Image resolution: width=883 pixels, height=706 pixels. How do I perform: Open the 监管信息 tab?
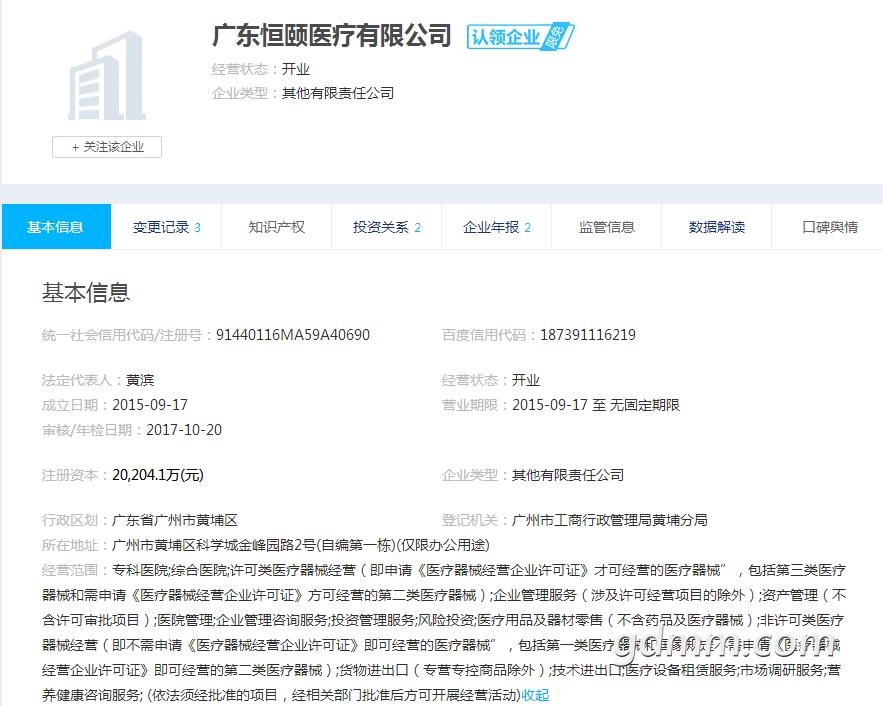click(606, 227)
